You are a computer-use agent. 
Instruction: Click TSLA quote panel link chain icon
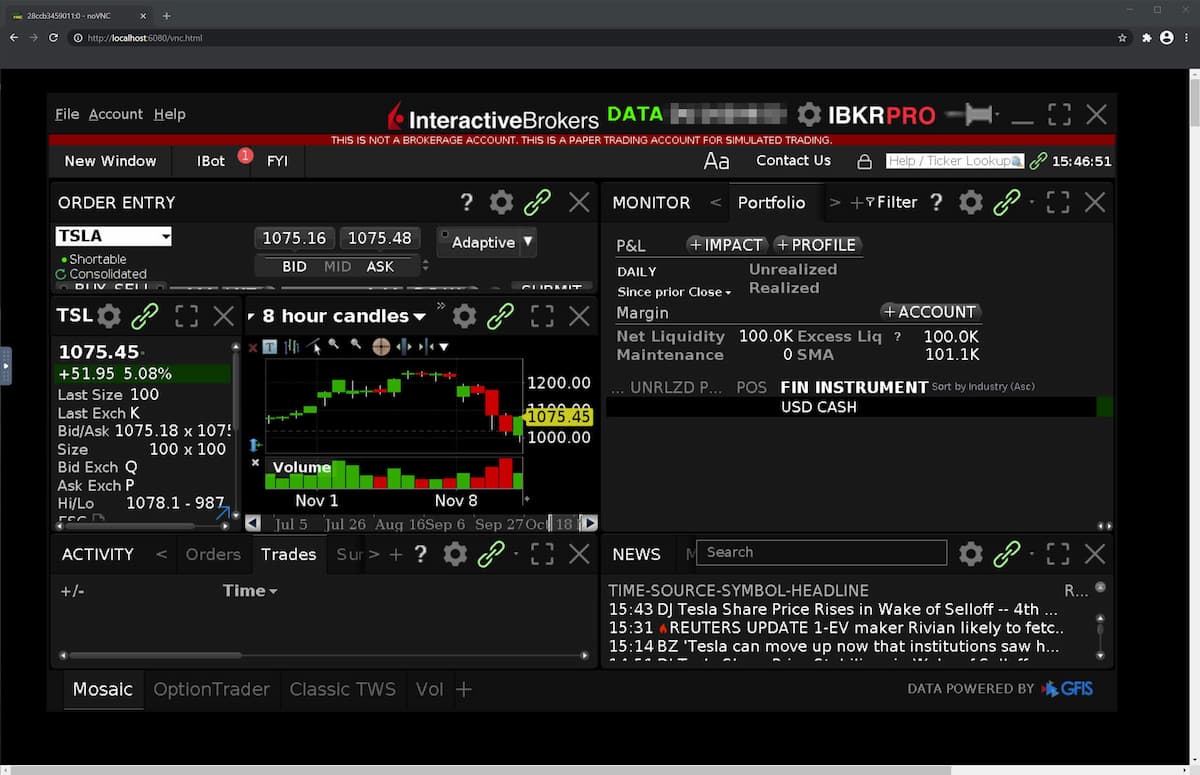pos(146,316)
